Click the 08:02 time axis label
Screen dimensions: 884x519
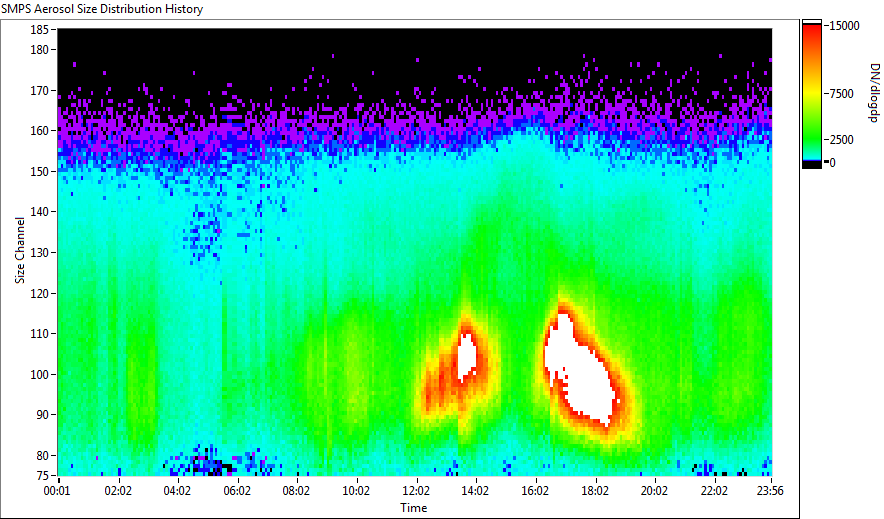tap(296, 491)
